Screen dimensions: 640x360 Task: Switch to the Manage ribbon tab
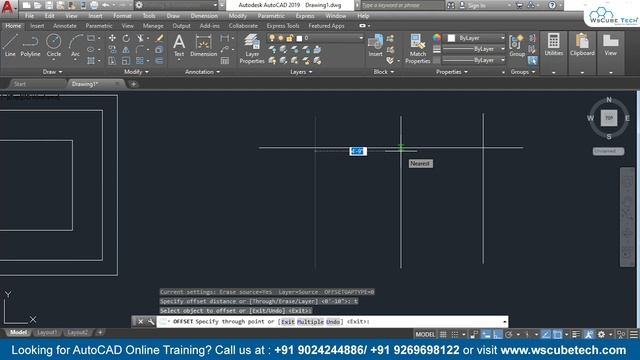[x=153, y=26]
